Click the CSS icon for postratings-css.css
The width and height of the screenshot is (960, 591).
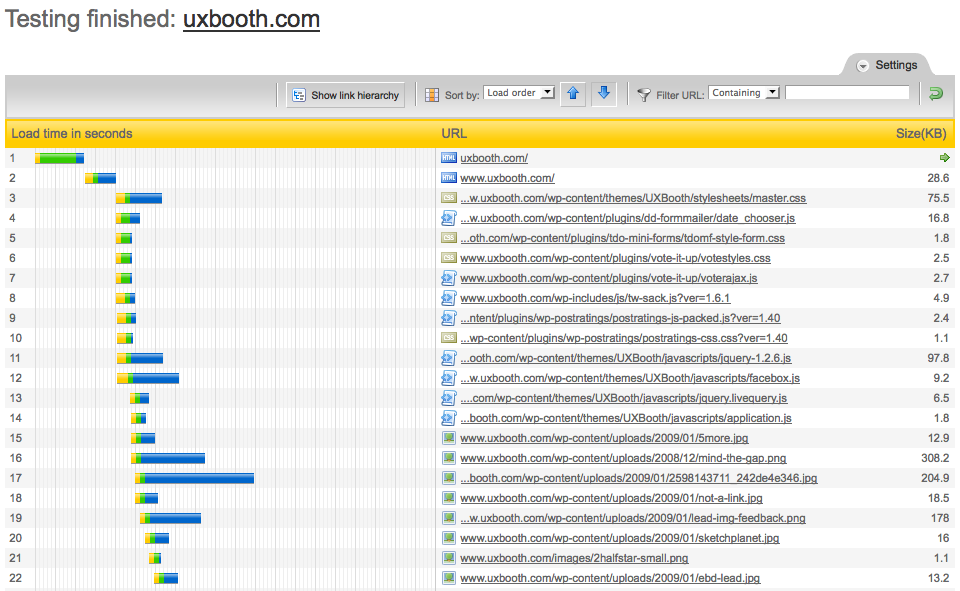tap(449, 338)
